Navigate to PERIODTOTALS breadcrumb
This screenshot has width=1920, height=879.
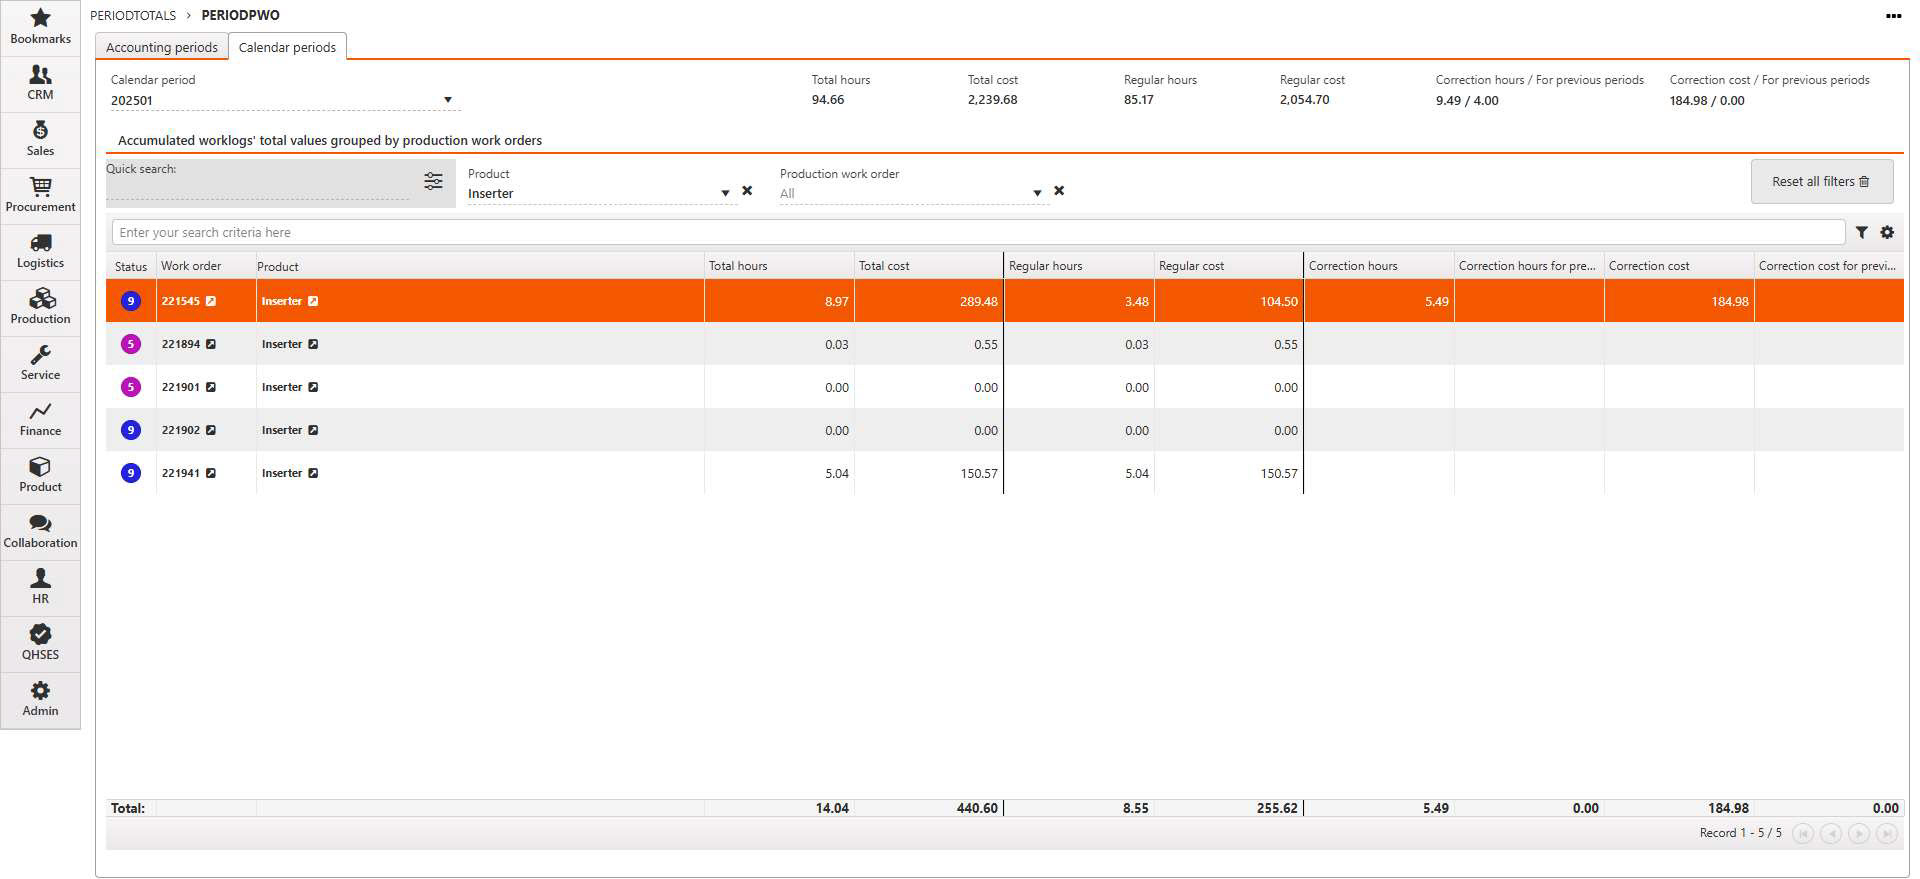(x=132, y=15)
